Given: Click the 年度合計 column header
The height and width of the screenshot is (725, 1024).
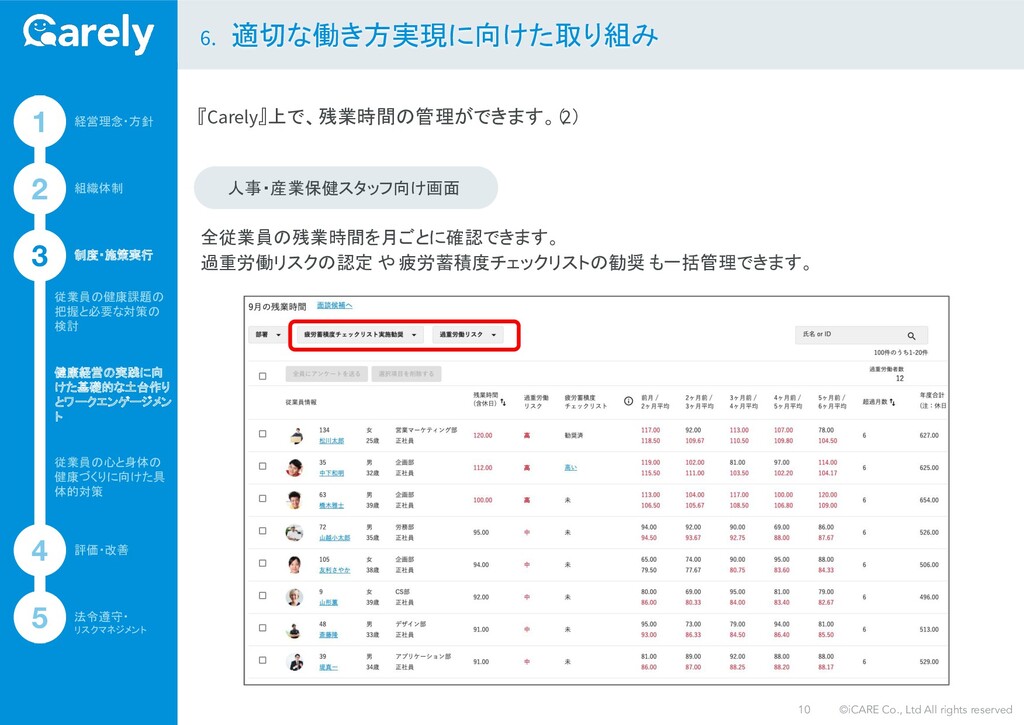Looking at the screenshot, I should click(x=932, y=400).
